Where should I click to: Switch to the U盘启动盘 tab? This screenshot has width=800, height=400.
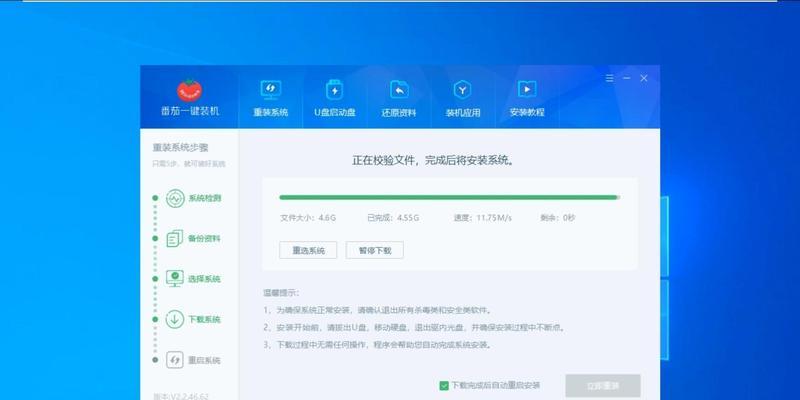(335, 98)
